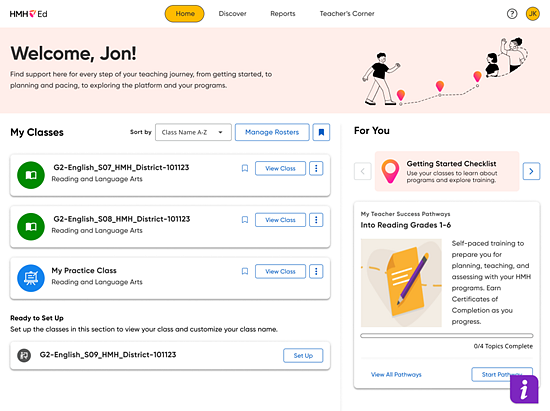Click the Ready to Set Up heading

[x=37, y=318]
